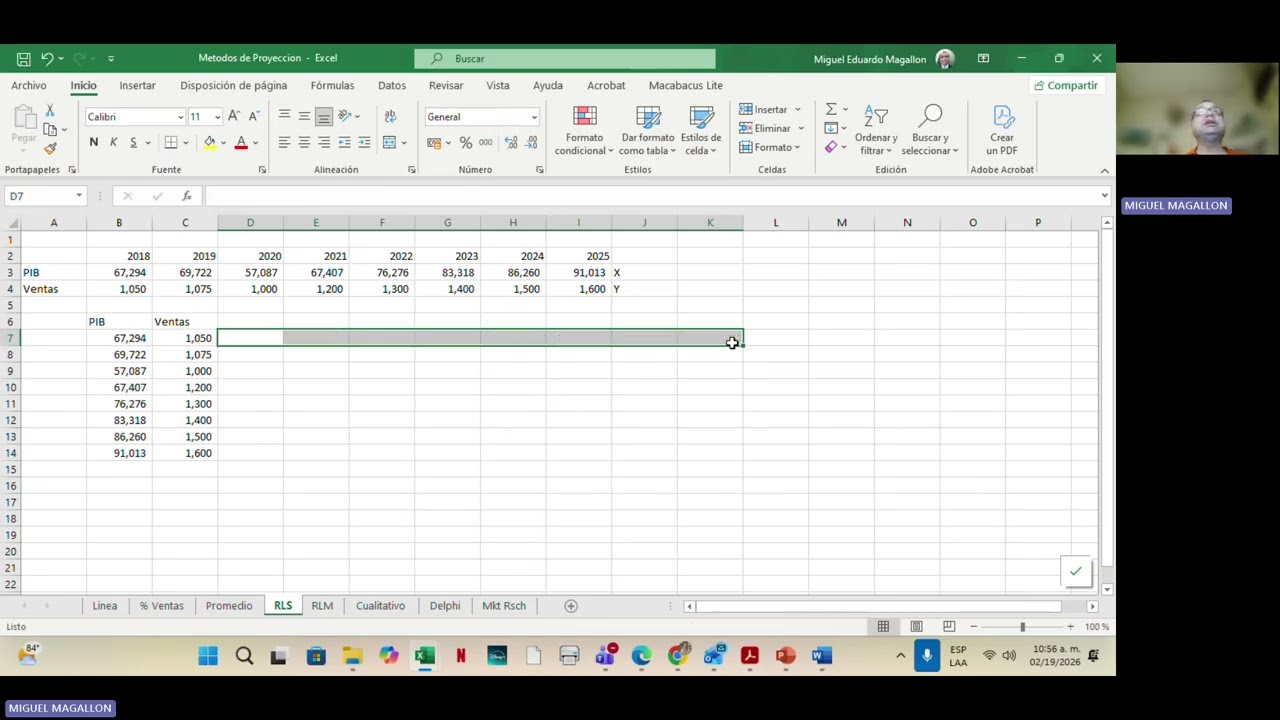Open Crear un PDF Adobe button
Viewport: 1280px width, 720px height.
[1002, 130]
